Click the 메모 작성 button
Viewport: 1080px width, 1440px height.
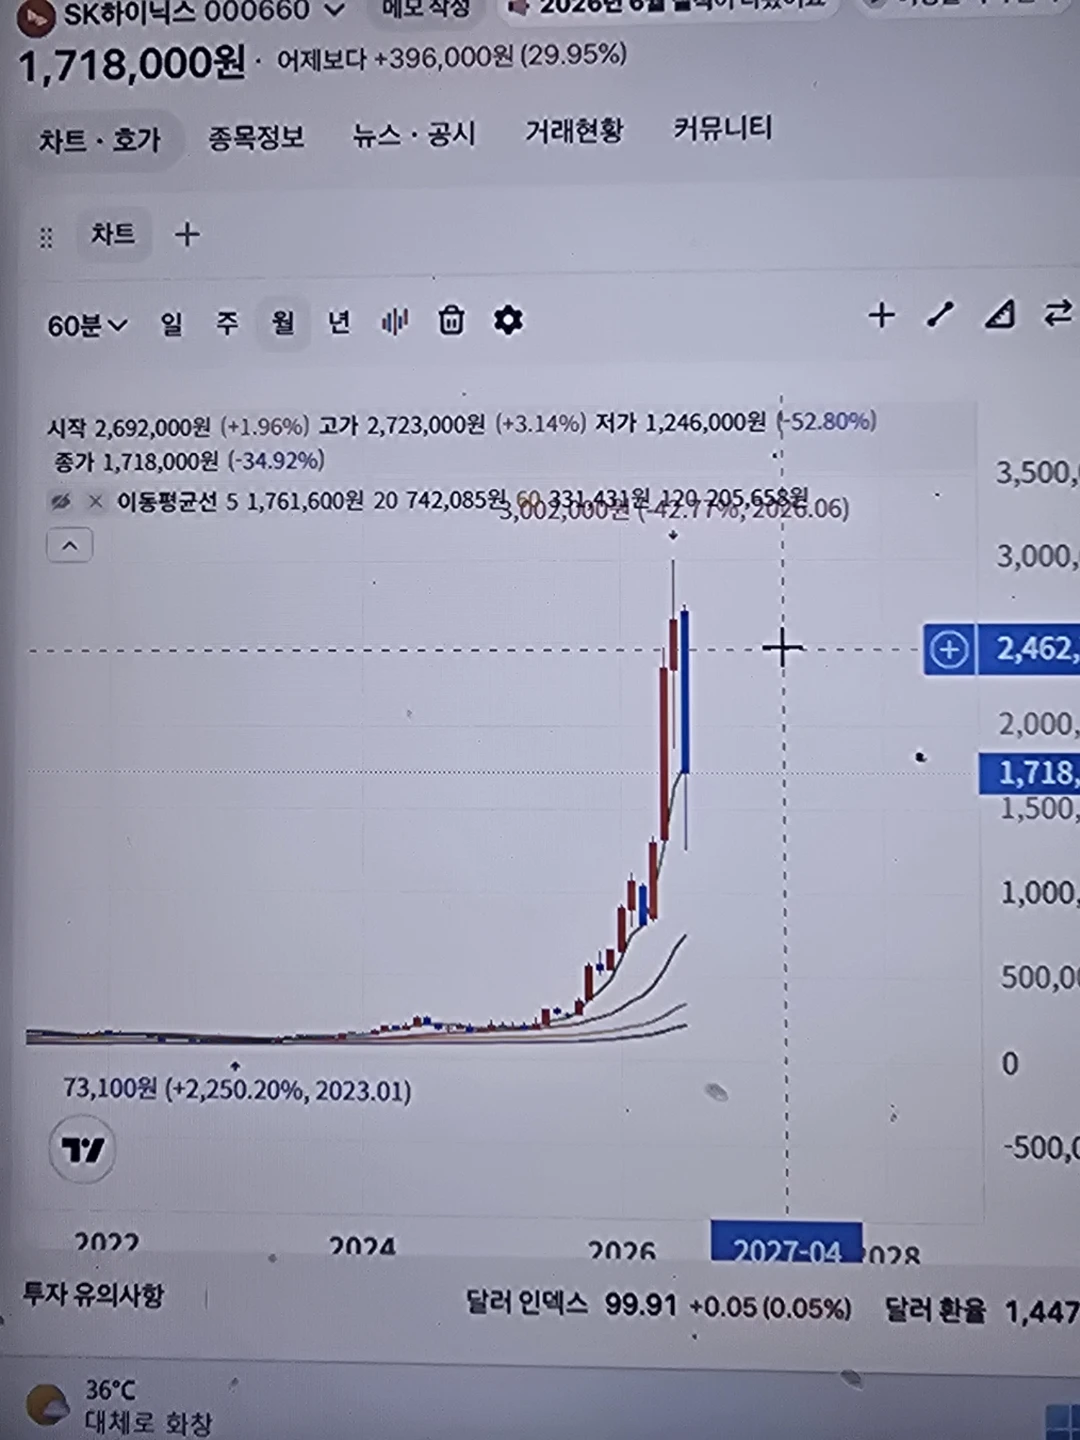tap(426, 9)
